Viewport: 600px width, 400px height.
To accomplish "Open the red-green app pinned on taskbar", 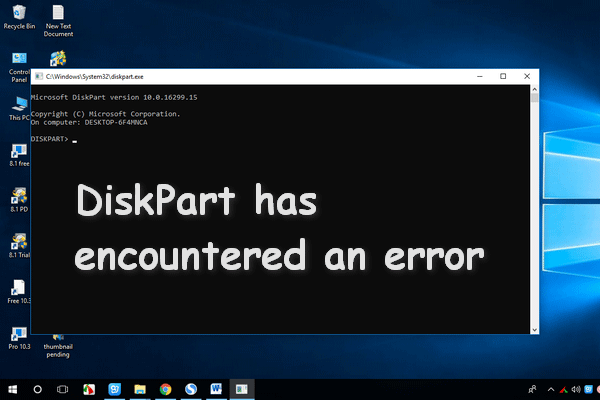I will pos(89,389).
